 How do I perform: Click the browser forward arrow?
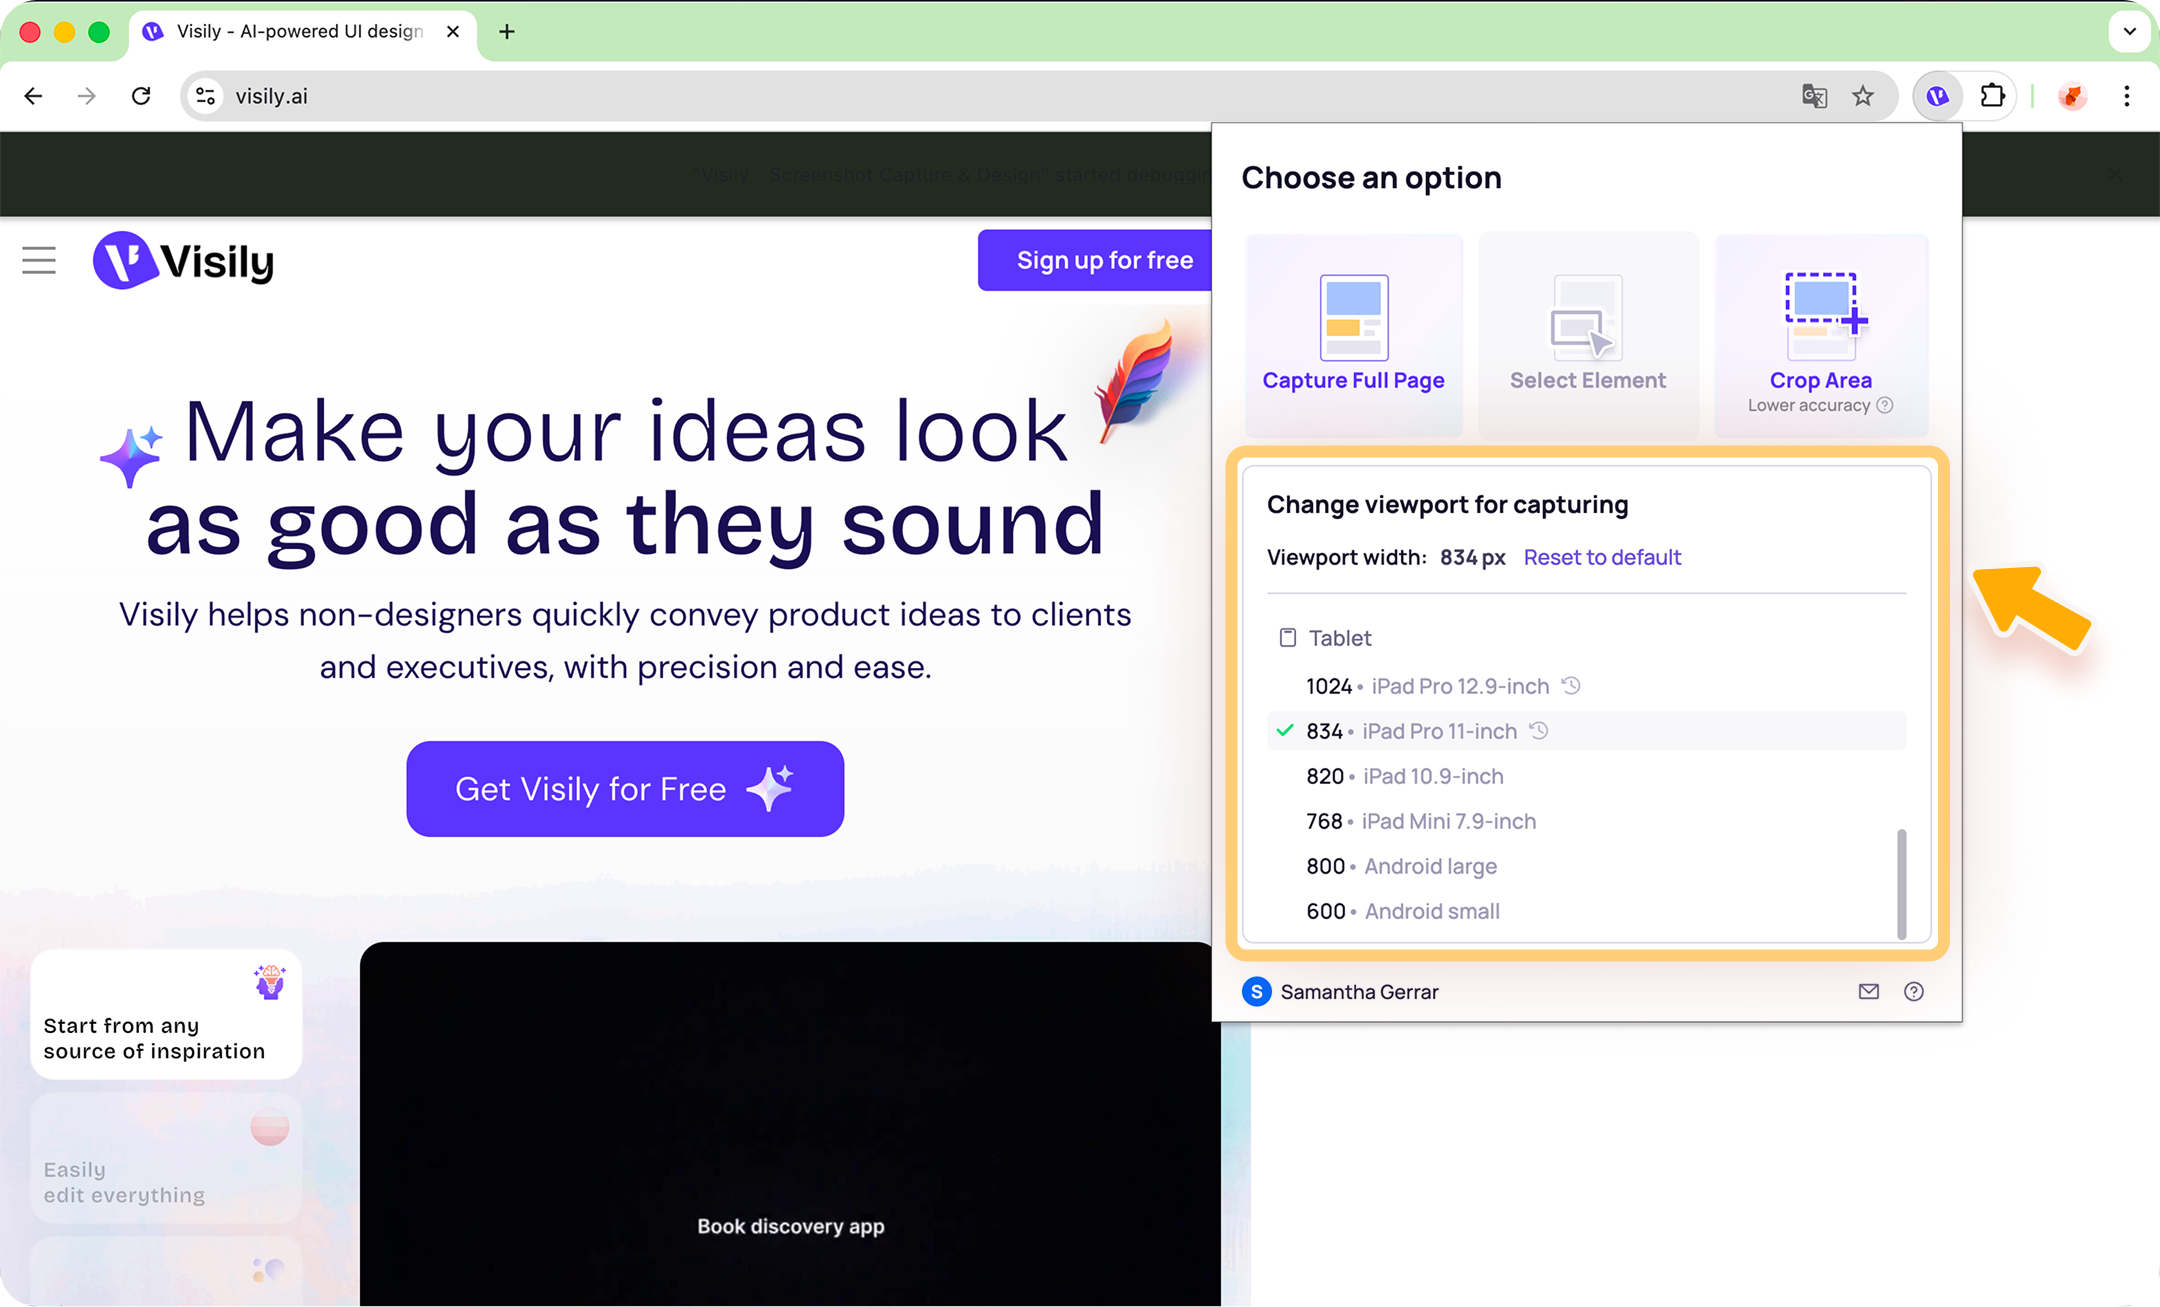coord(87,96)
